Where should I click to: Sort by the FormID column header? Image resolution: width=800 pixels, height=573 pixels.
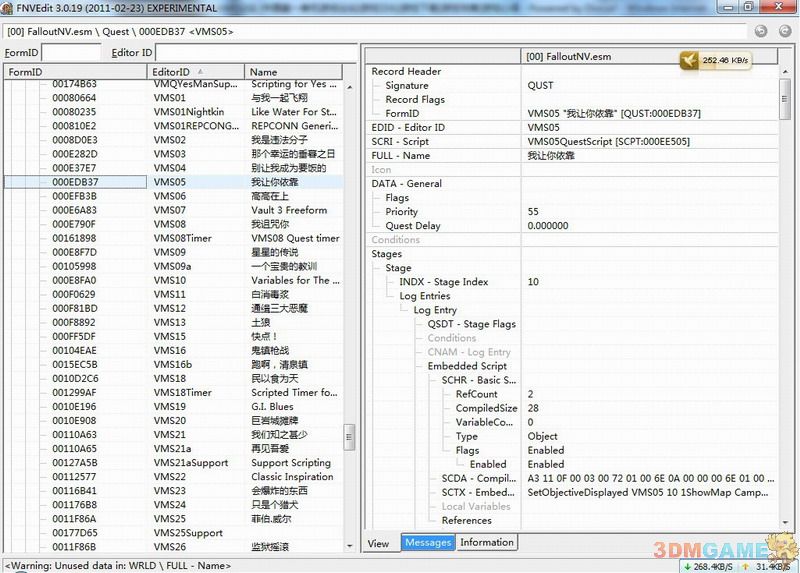point(76,72)
